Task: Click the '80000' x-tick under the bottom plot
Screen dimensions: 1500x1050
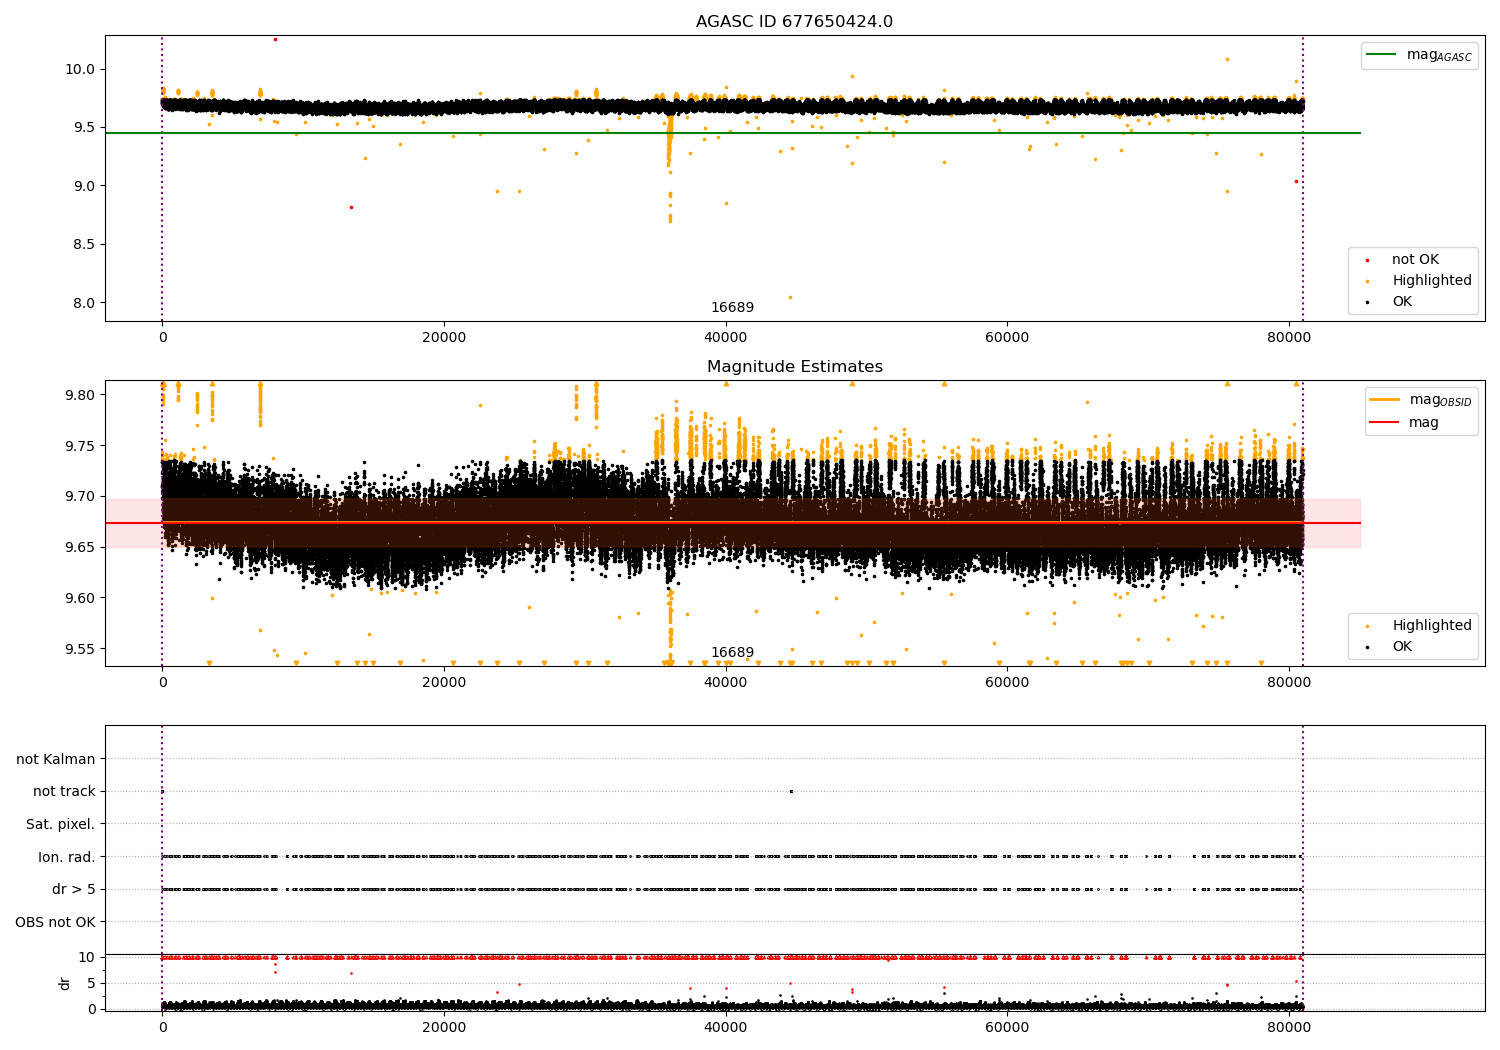Action: (1289, 1026)
